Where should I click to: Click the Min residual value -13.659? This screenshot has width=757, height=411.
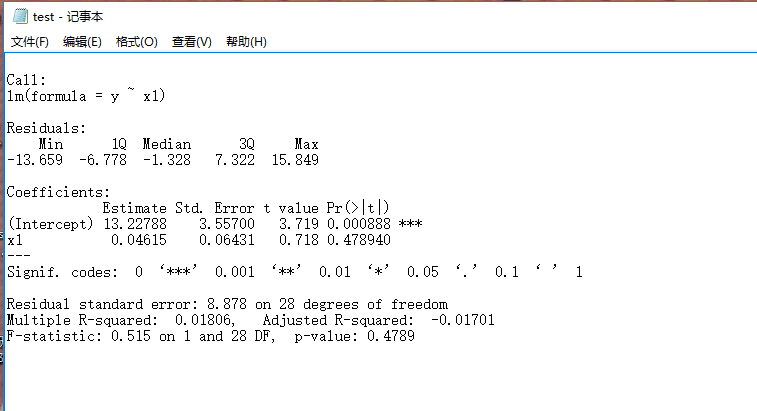coord(34,160)
